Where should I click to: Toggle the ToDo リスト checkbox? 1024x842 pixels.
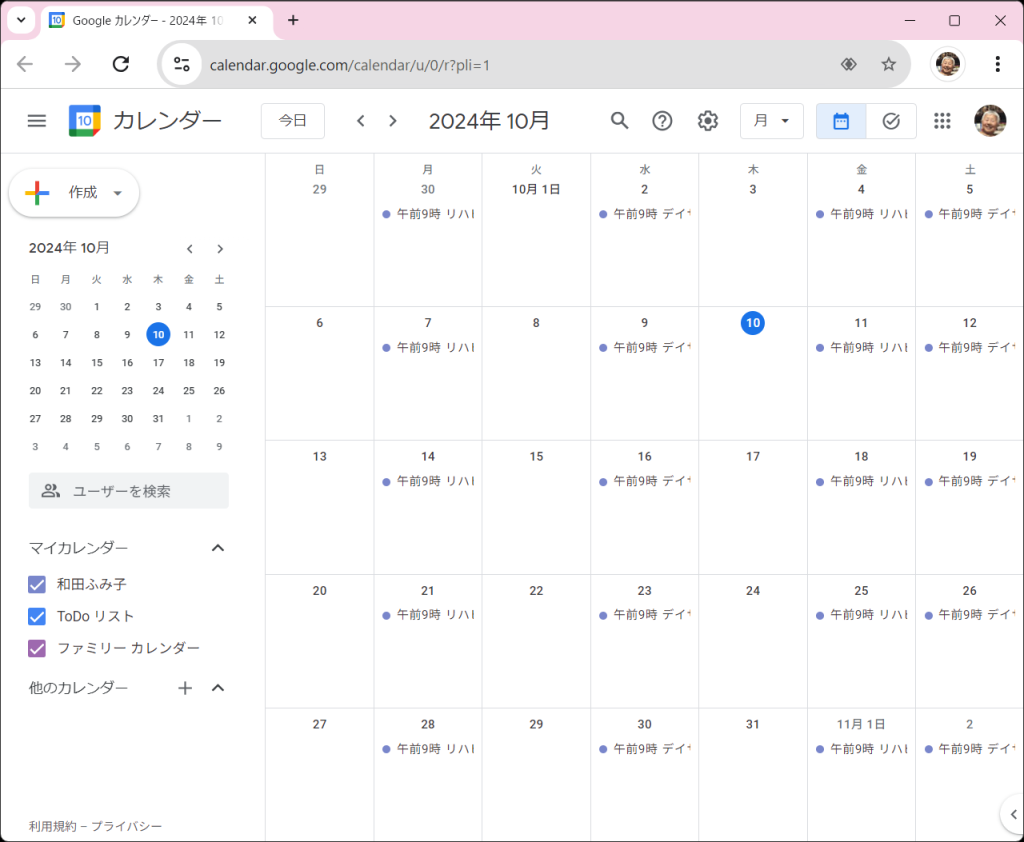[x=37, y=616]
